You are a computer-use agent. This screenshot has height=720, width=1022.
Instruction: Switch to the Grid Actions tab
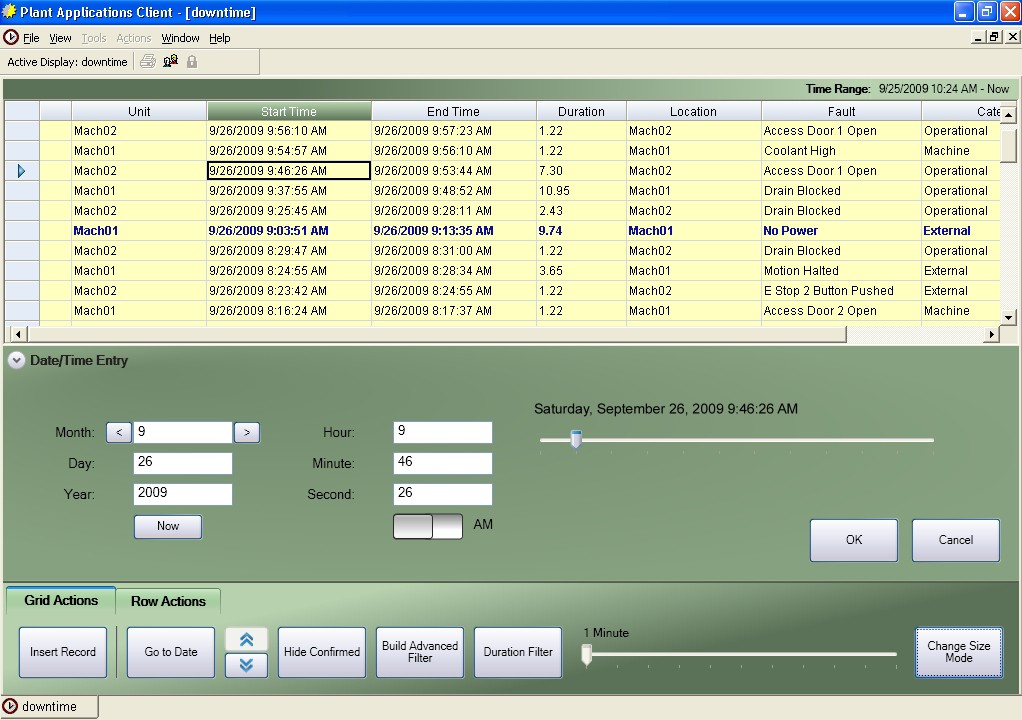pos(61,600)
